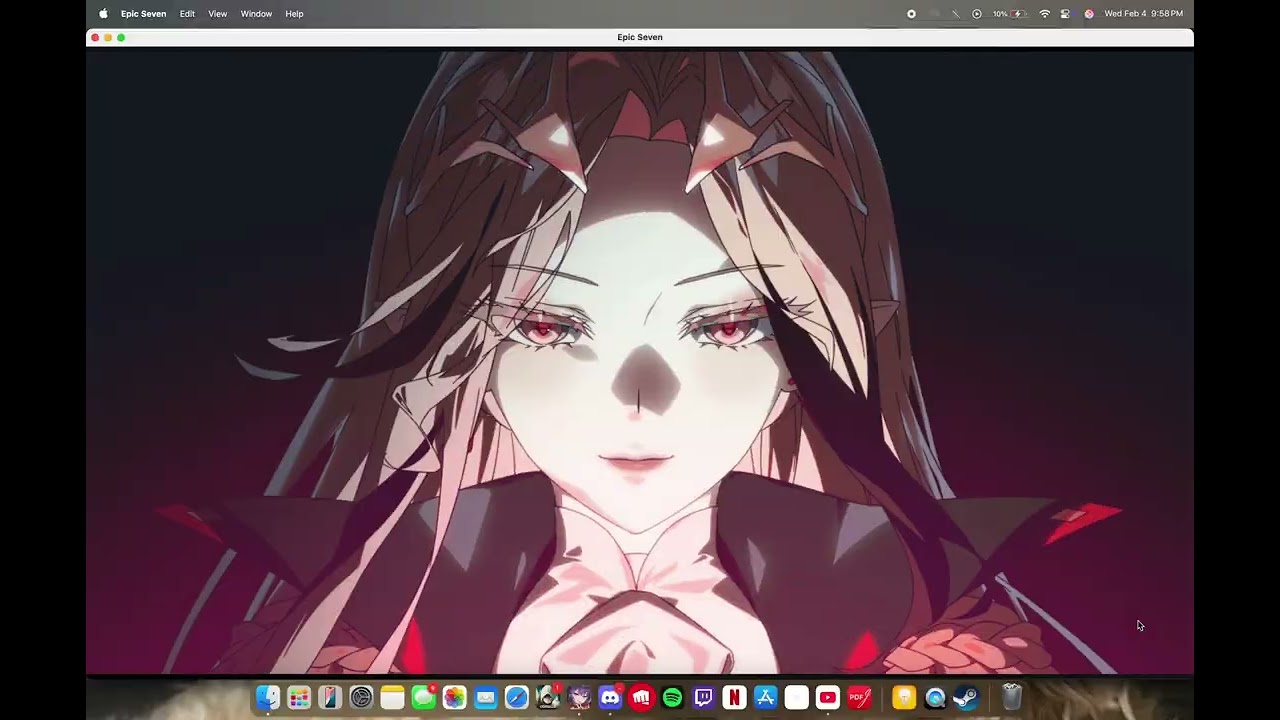This screenshot has width=1280, height=720.
Task: Close the Epic Seven window
Action: [x=95, y=38]
